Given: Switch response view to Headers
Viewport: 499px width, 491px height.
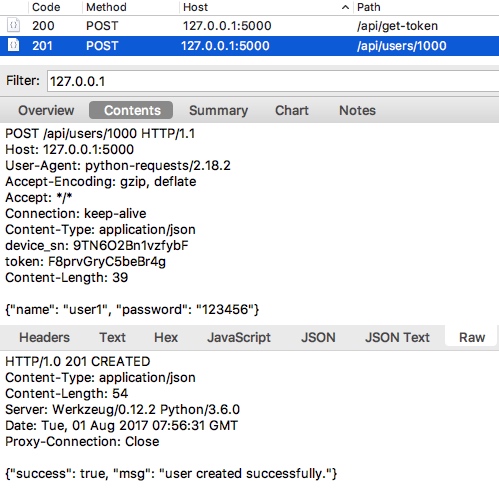Looking at the screenshot, I should 44,337.
